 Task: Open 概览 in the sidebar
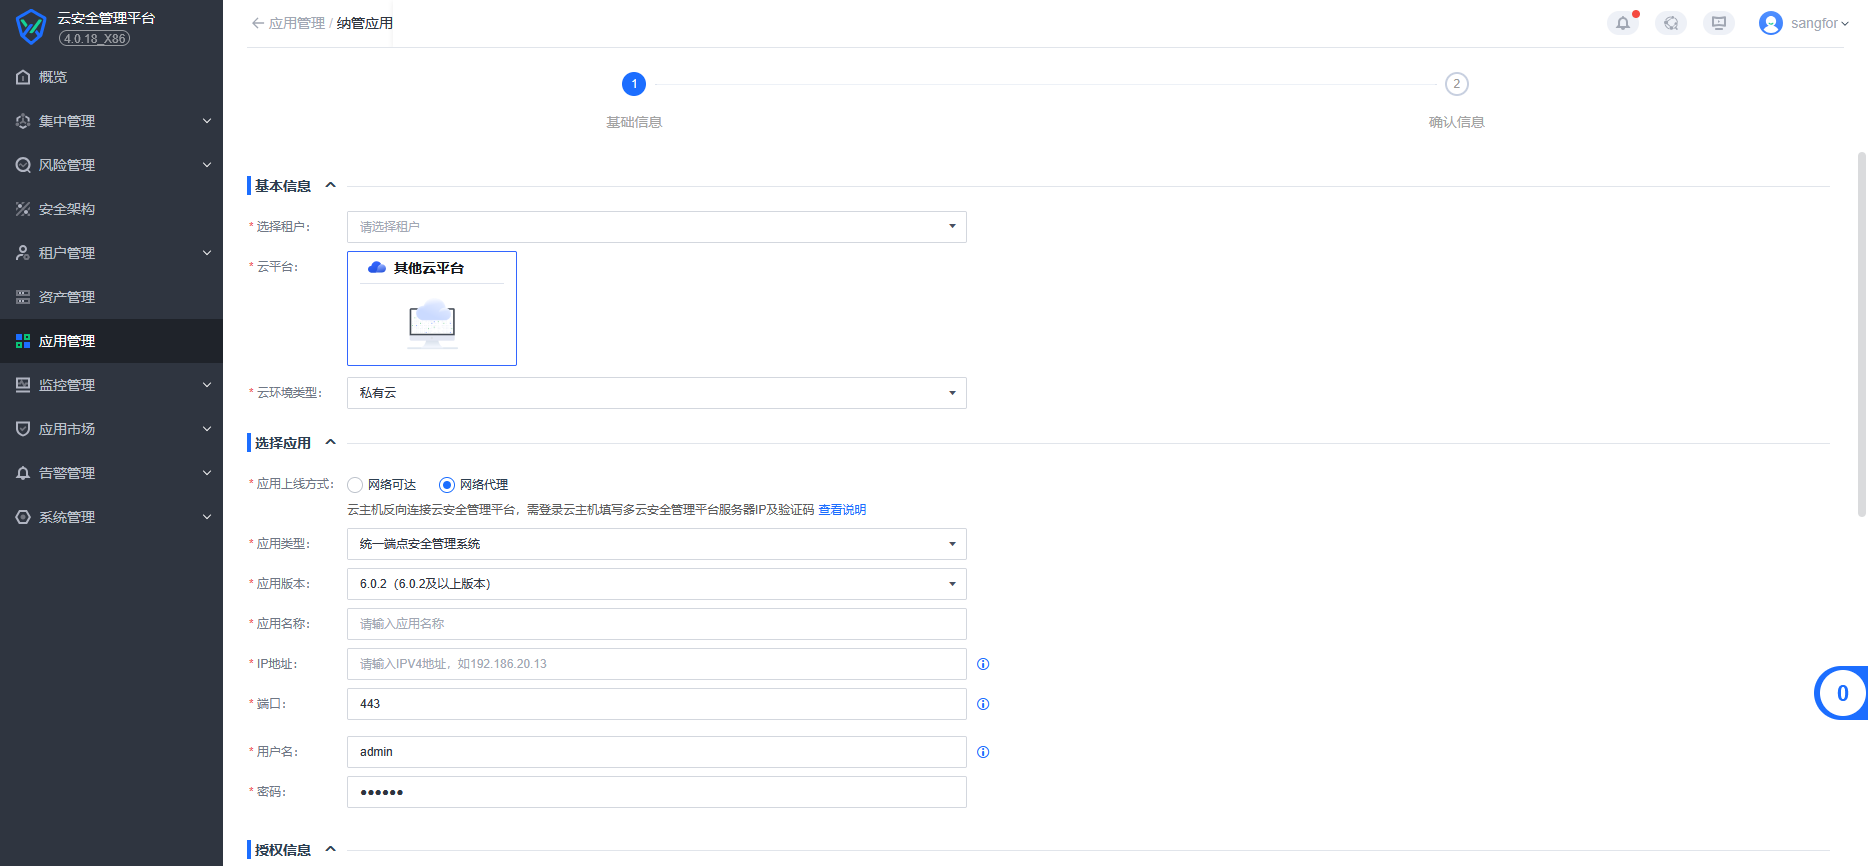[x=53, y=77]
